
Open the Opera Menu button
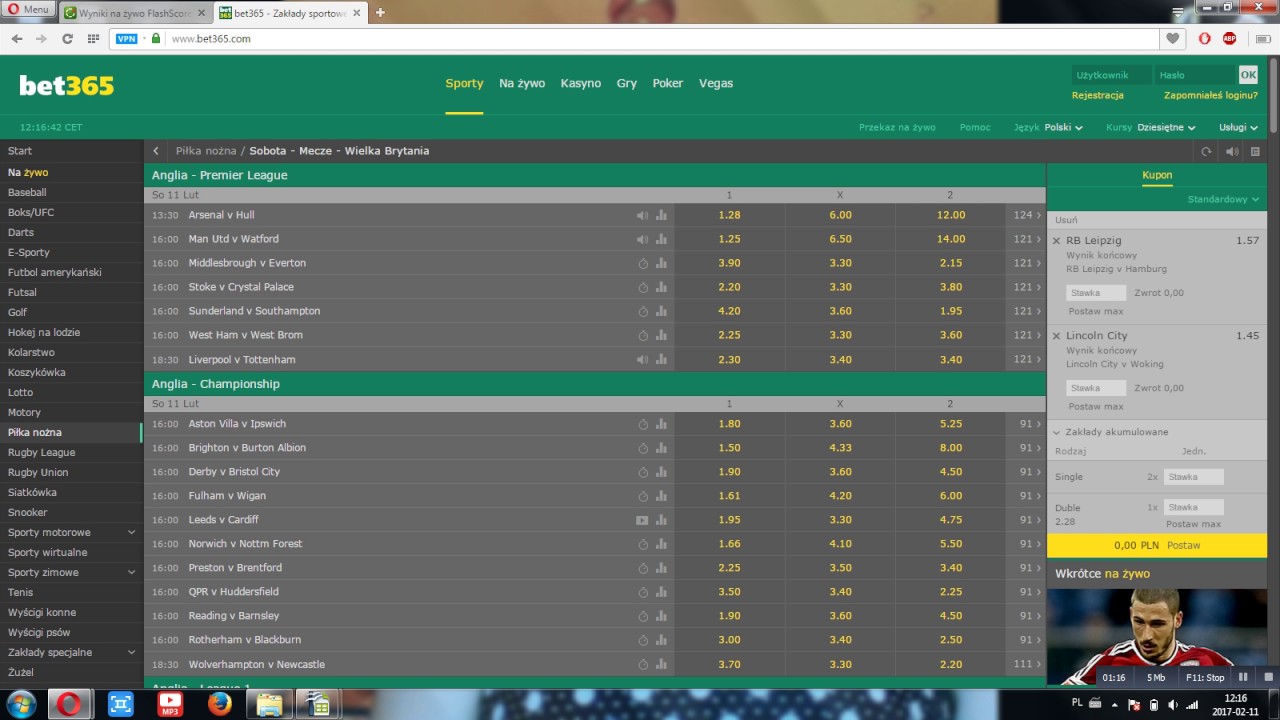click(28, 10)
